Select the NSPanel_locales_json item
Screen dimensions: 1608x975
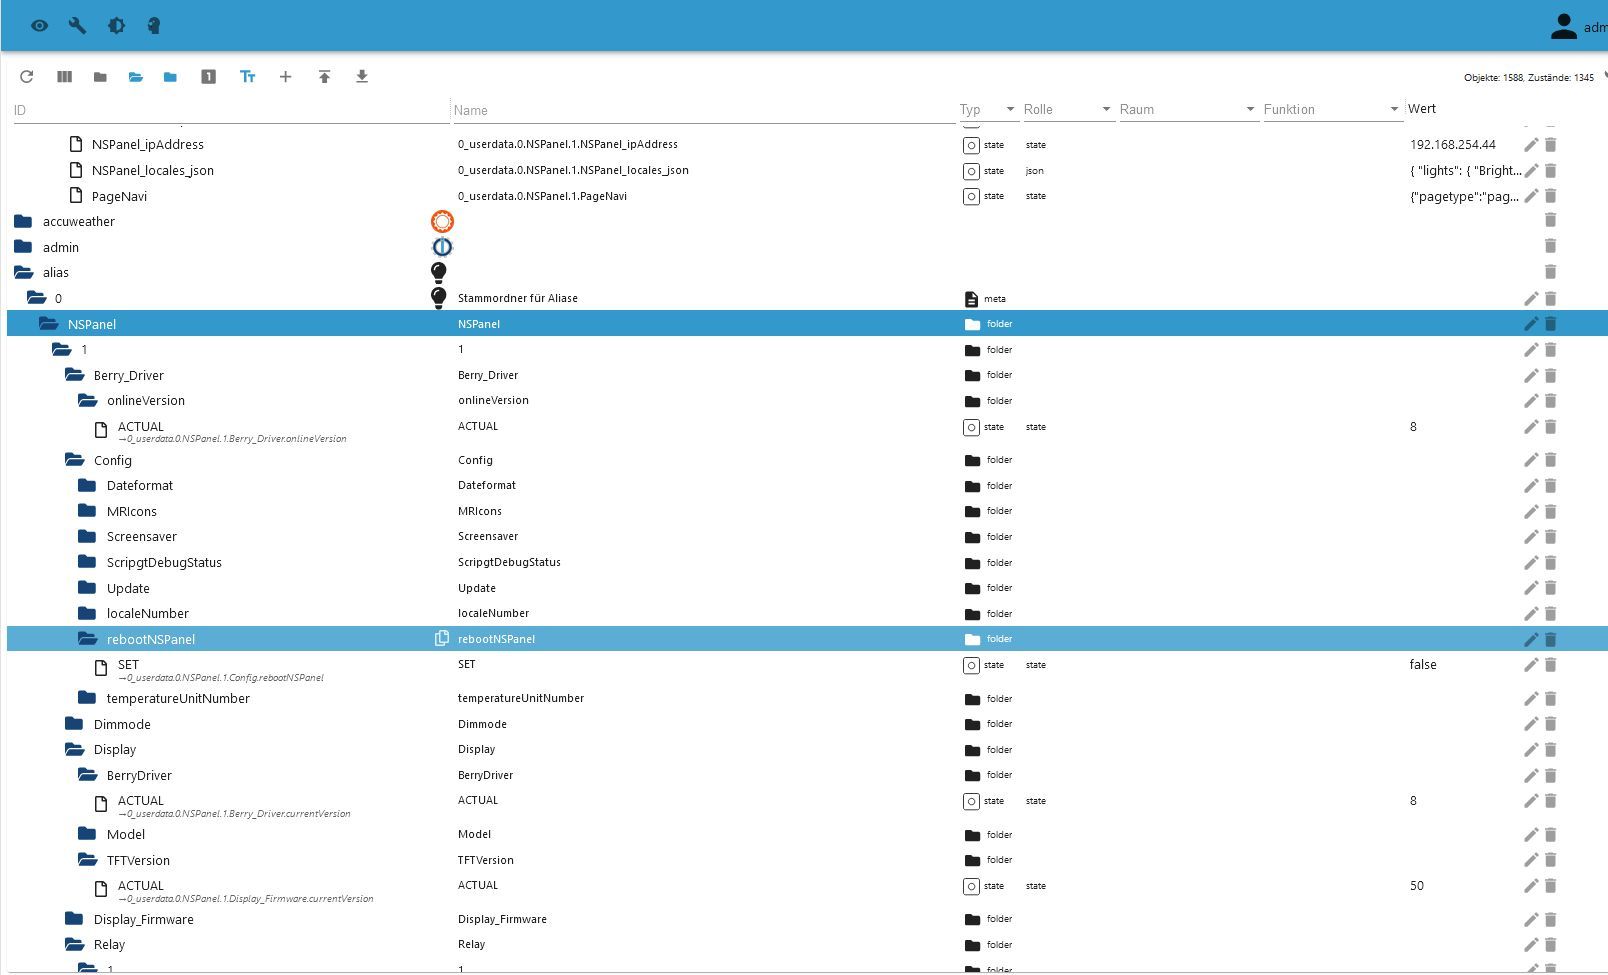coord(152,170)
